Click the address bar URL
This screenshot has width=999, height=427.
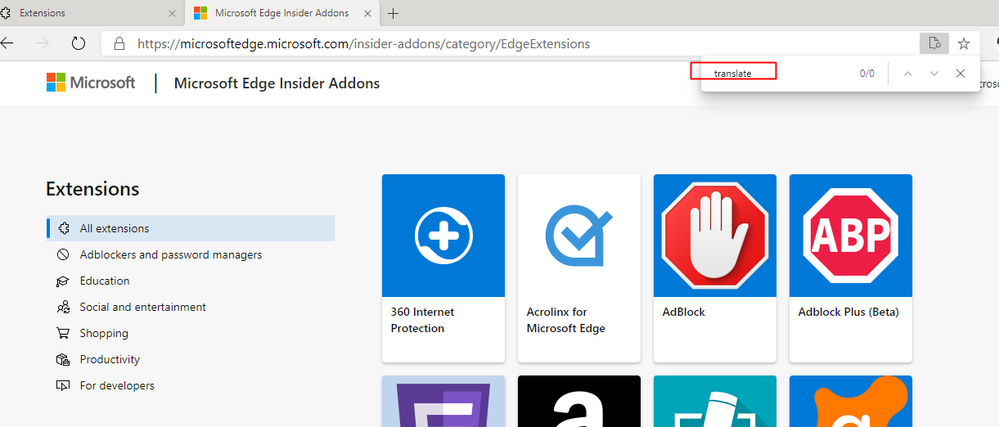pos(364,44)
